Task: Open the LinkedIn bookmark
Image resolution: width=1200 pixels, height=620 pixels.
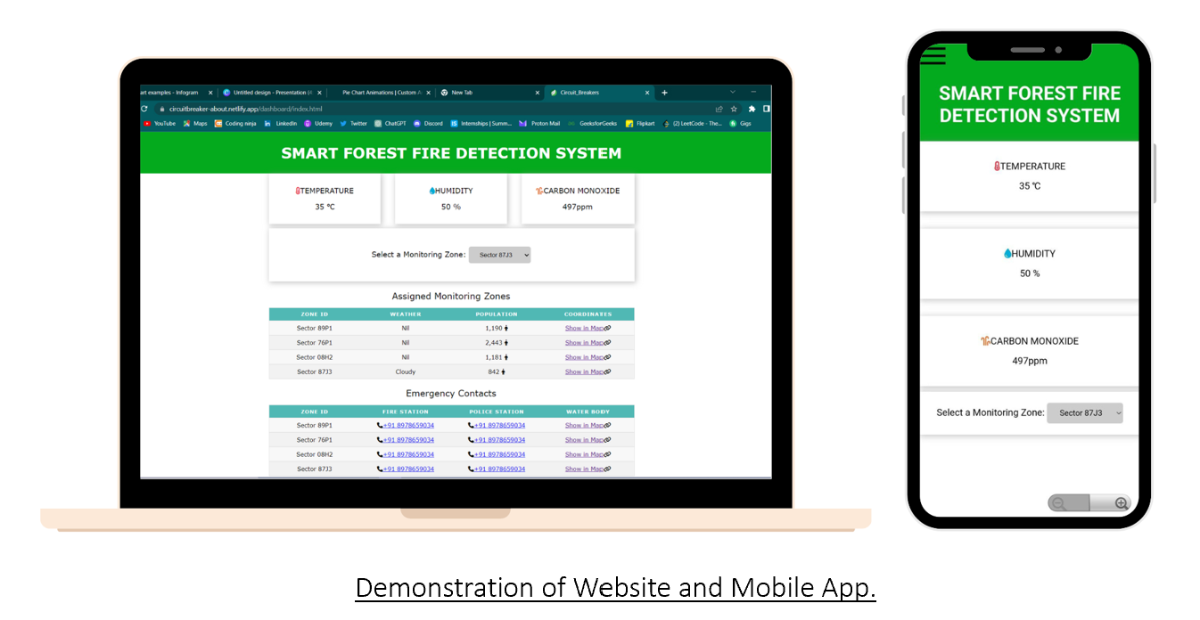Action: coord(281,123)
